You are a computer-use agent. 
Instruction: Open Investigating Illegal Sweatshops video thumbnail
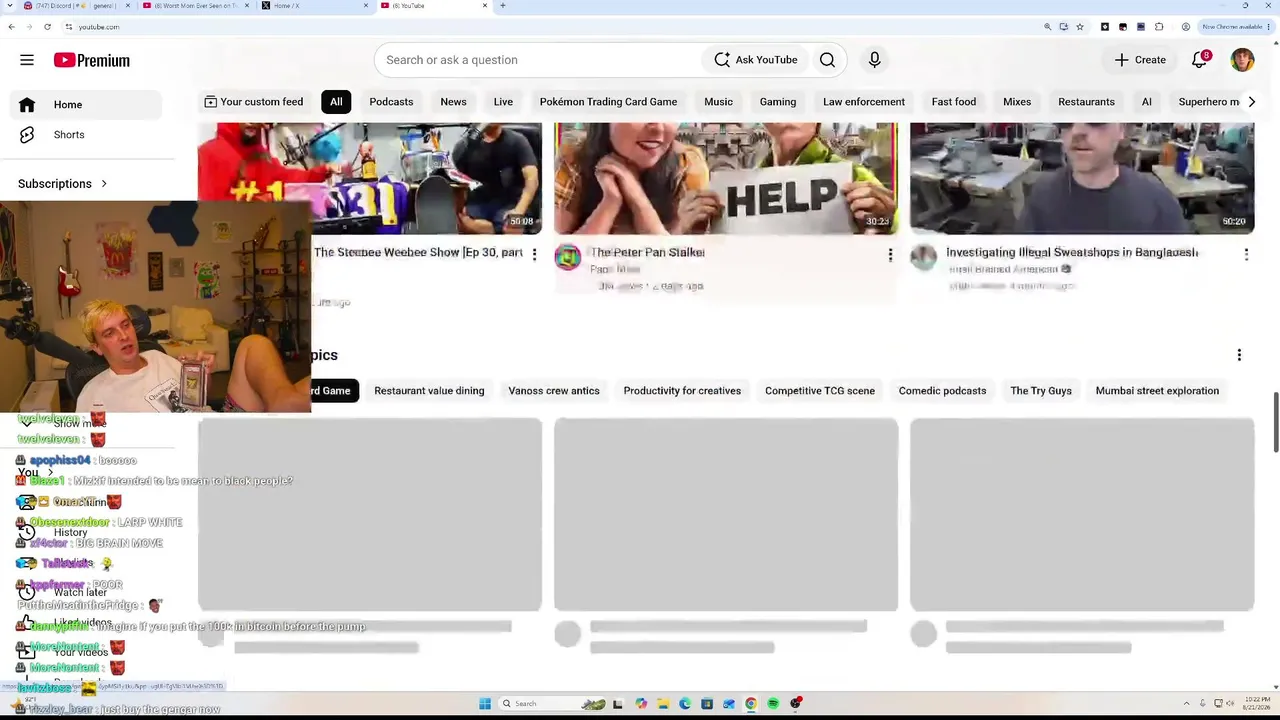click(1082, 179)
